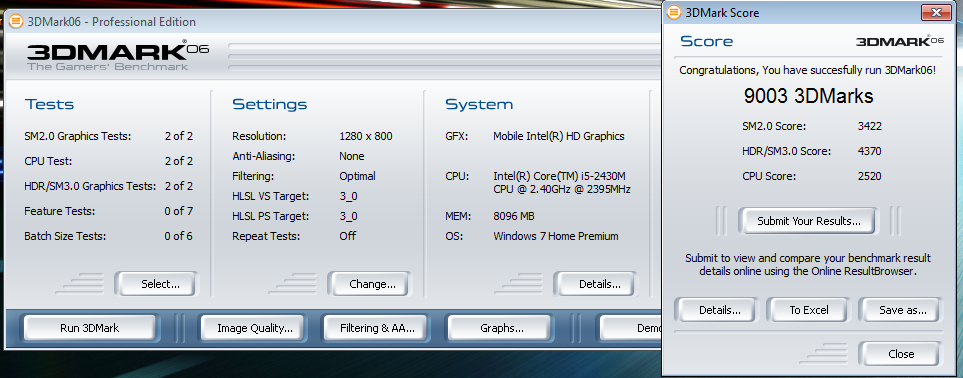This screenshot has width=963, height=378.
Task: Export scores with To Excel button
Action: coord(809,310)
